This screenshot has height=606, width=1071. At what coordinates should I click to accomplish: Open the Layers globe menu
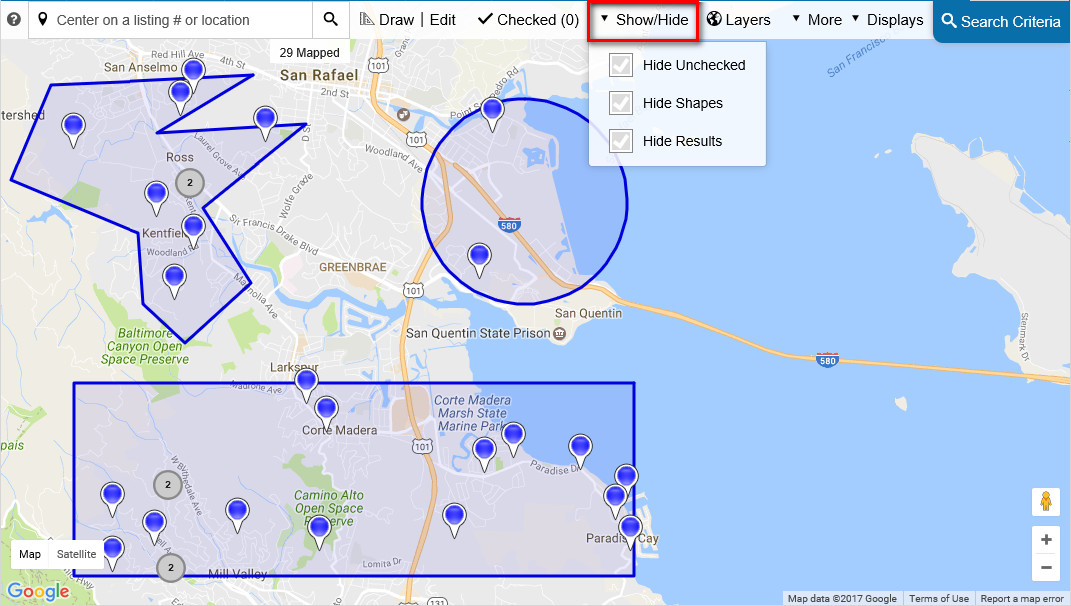739,20
